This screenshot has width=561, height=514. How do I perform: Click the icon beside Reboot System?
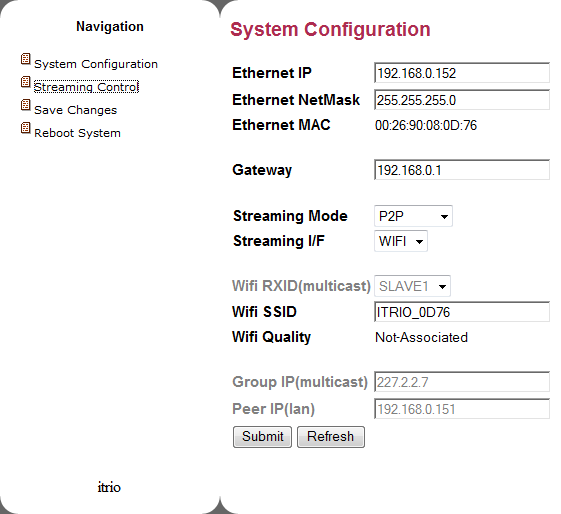coord(25,128)
